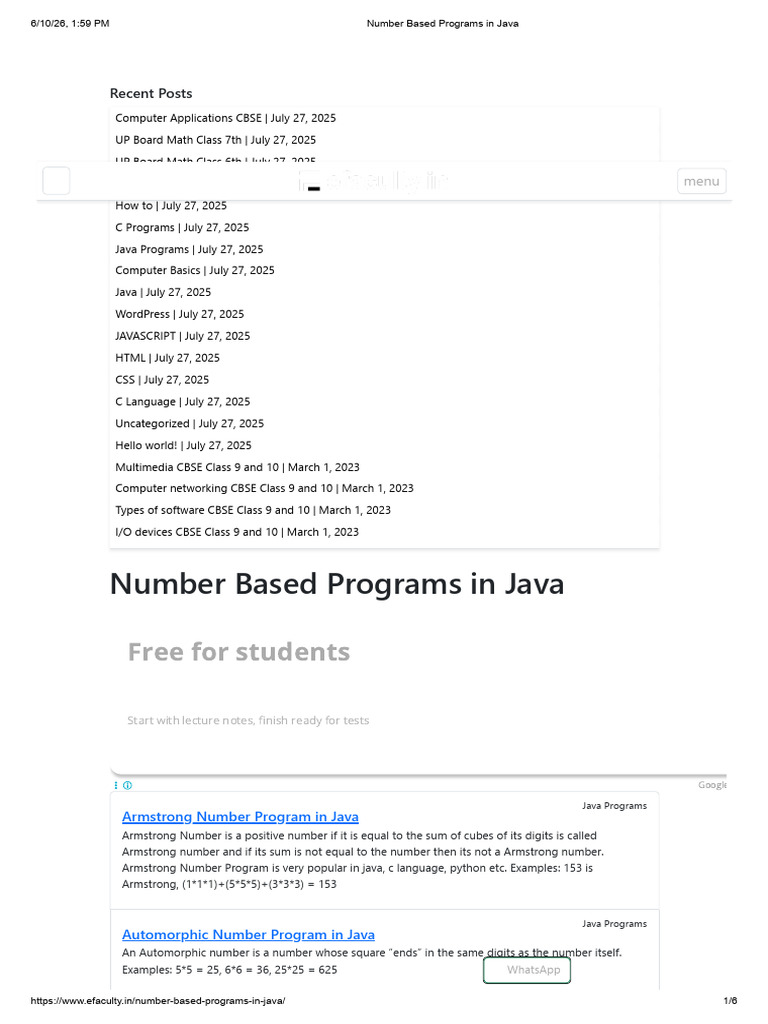Screen dimensions: 768x1024
Task: Select the Java Programs recent post
Action: [152, 249]
